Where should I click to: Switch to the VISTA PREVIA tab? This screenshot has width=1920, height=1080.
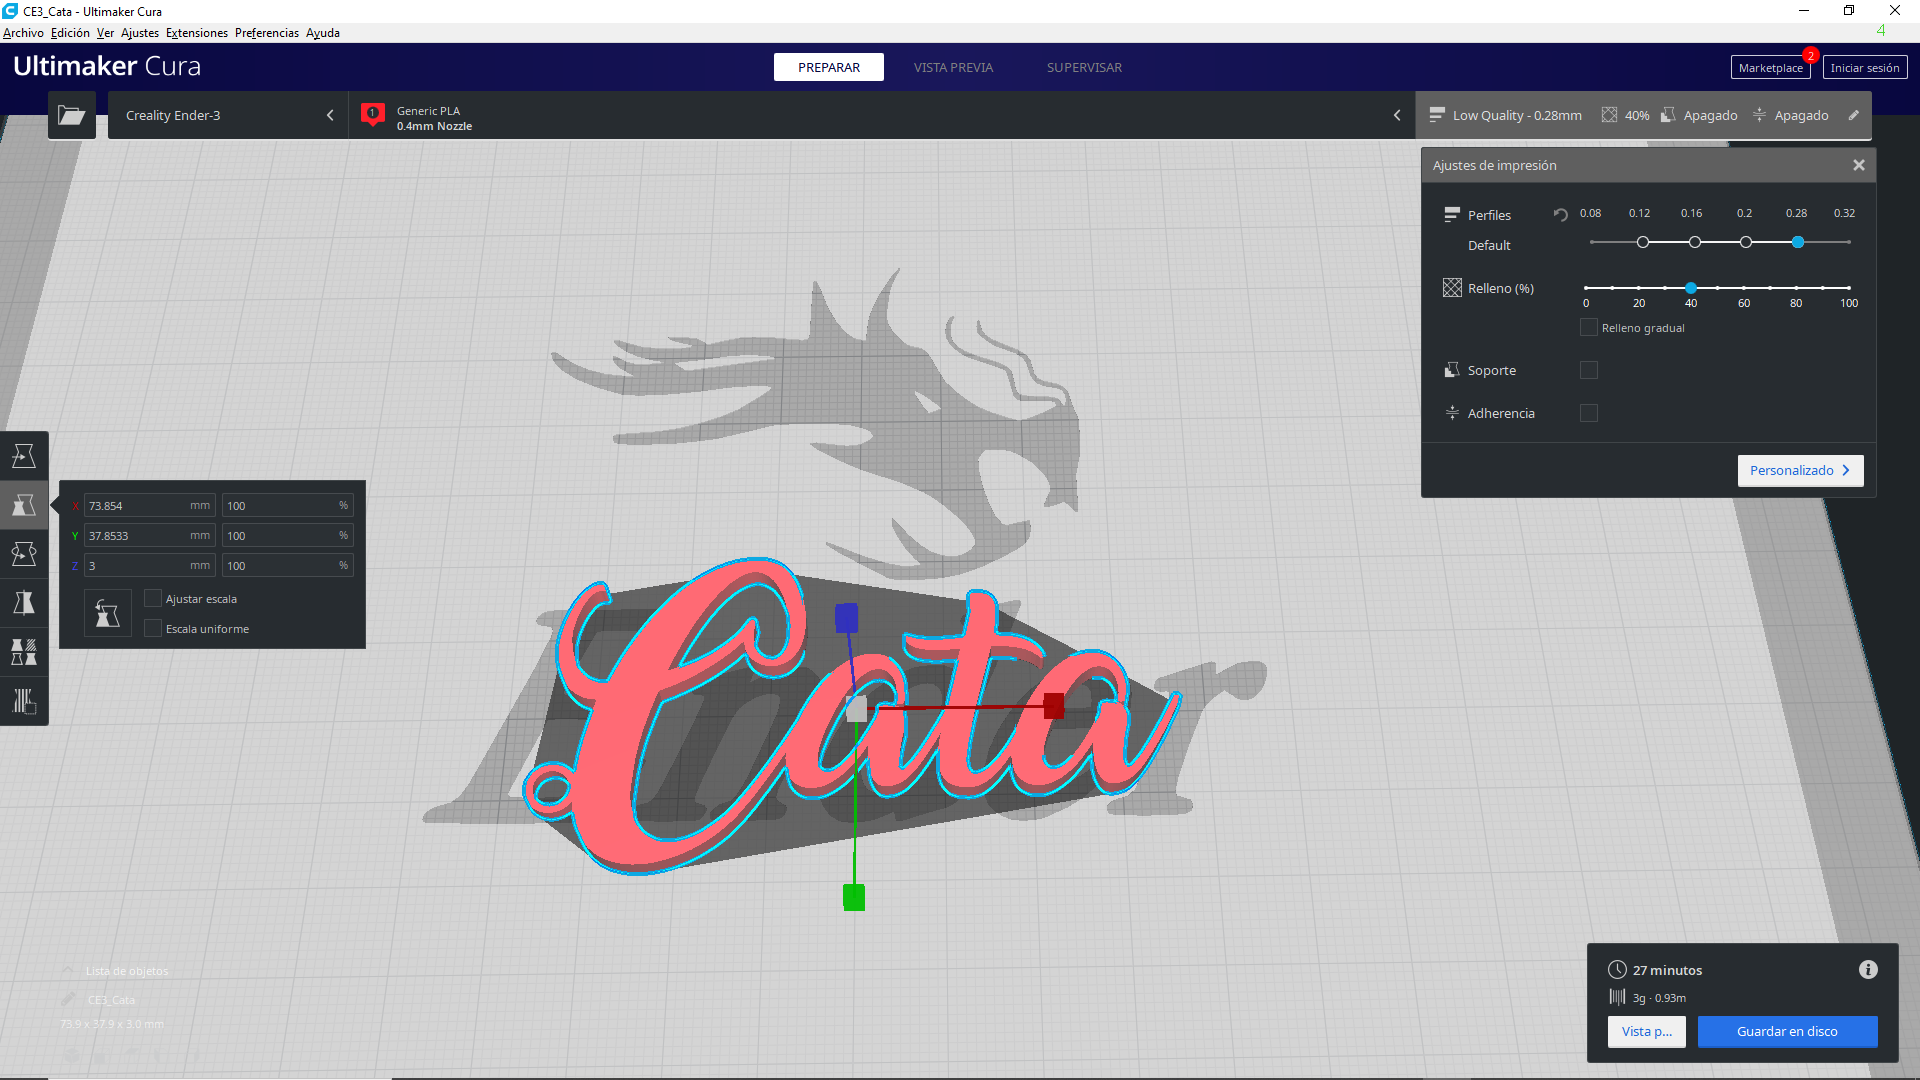(x=953, y=67)
